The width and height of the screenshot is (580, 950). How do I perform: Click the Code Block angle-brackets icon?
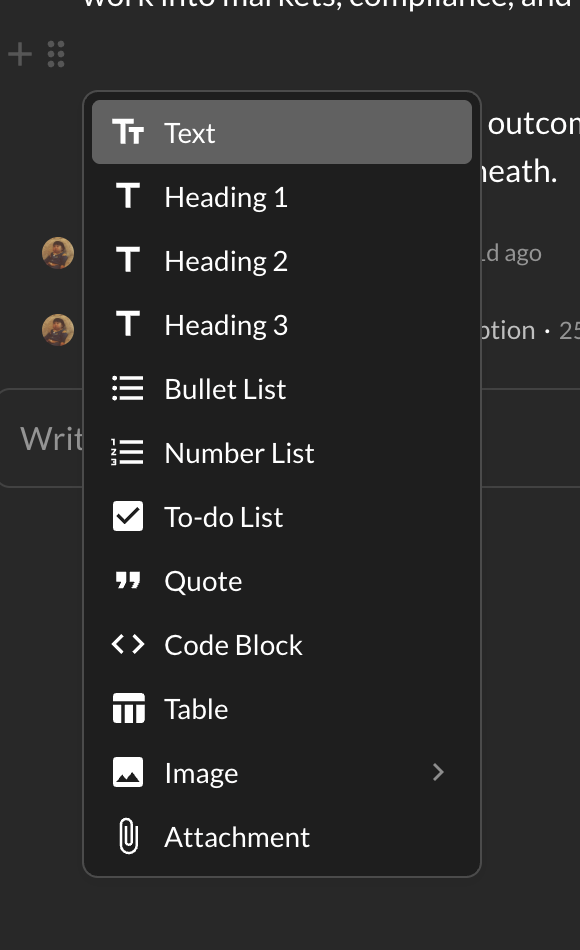tap(128, 644)
